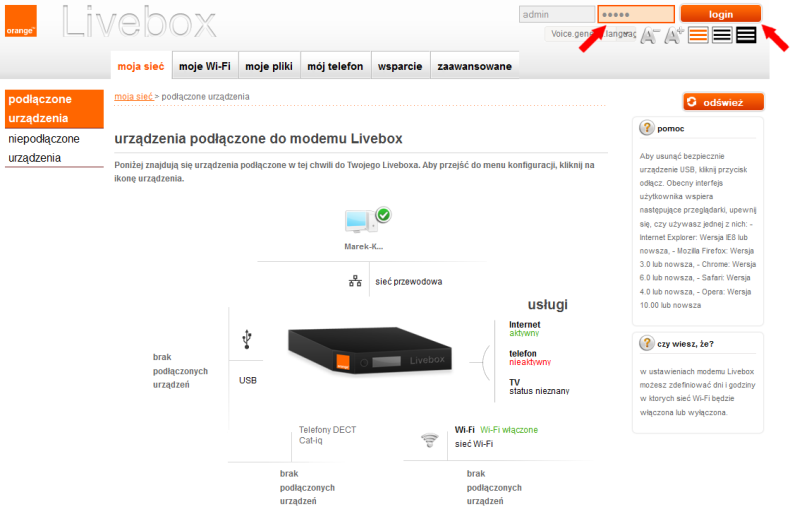The height and width of the screenshot is (514, 790).
Task: Click the Livebox modem image
Action: (x=369, y=351)
